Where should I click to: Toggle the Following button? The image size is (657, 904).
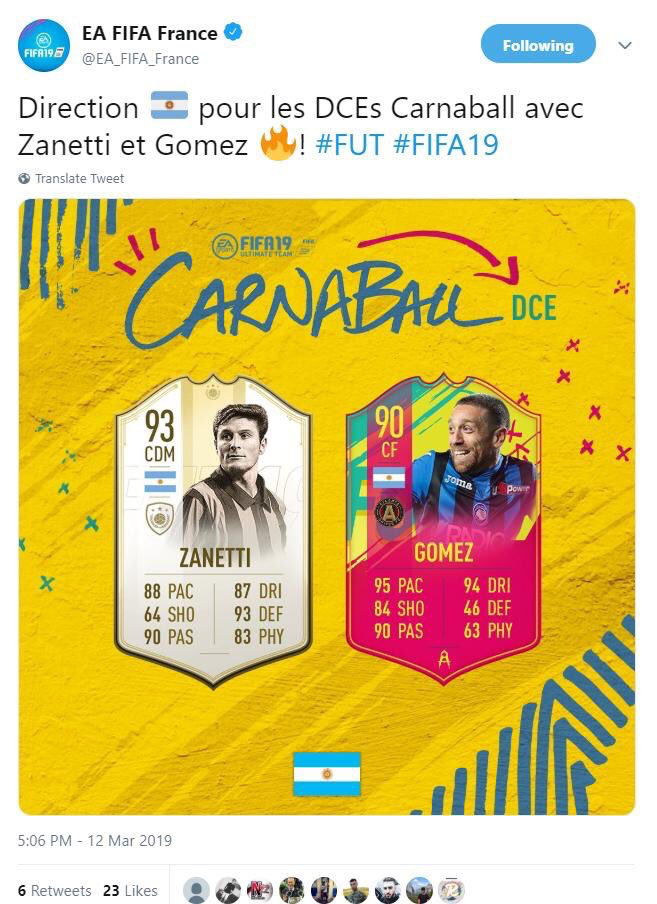[x=538, y=44]
